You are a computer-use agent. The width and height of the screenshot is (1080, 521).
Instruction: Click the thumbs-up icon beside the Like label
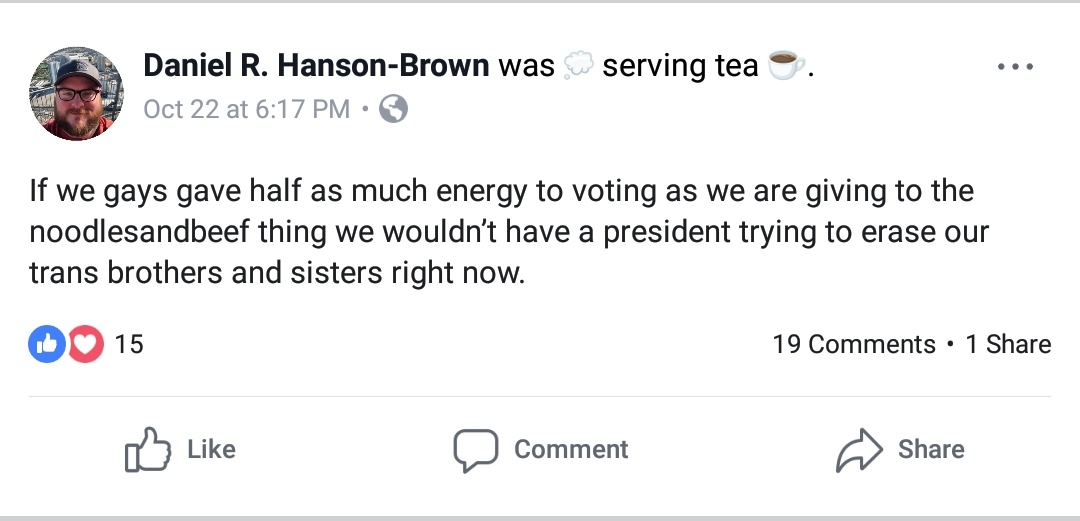click(147, 449)
